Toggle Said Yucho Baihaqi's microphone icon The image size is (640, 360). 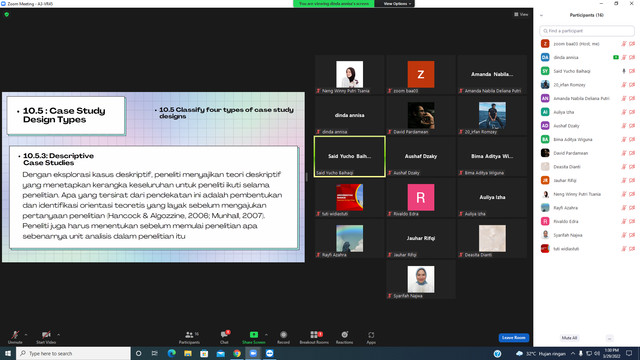coord(624,71)
